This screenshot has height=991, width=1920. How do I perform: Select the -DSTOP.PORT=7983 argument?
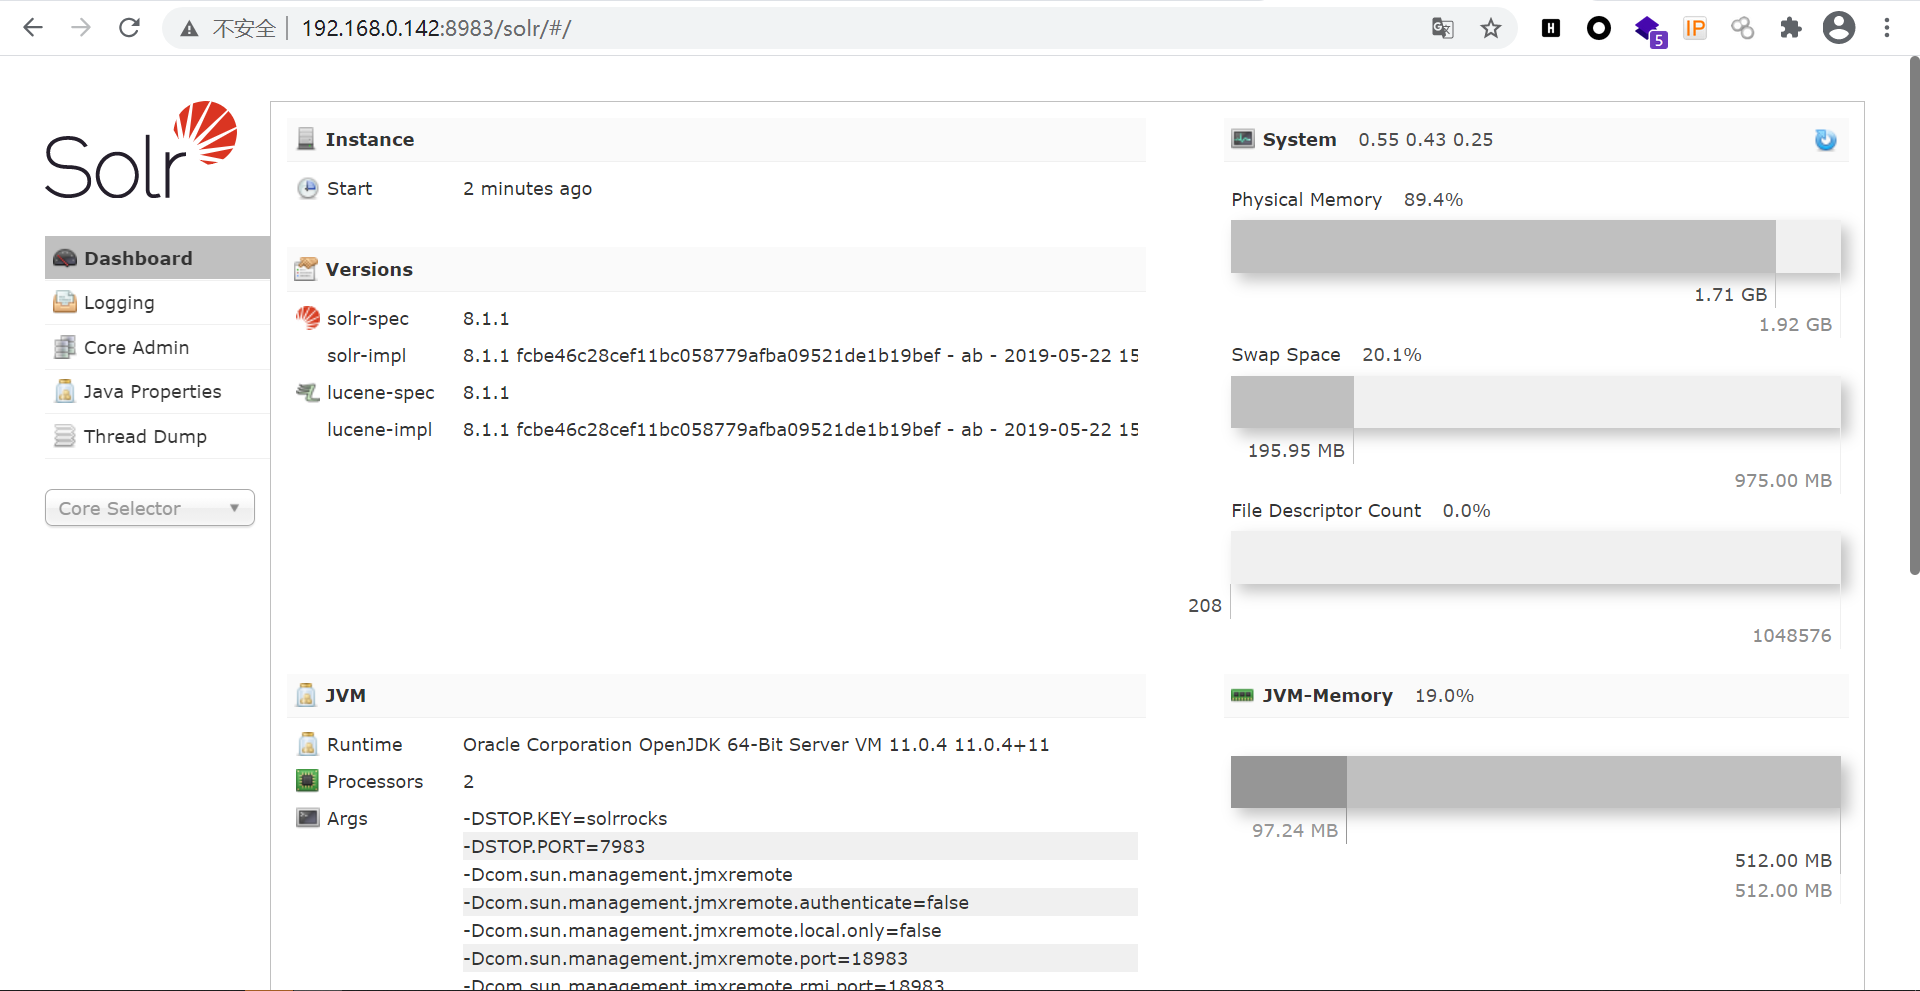pos(554,846)
